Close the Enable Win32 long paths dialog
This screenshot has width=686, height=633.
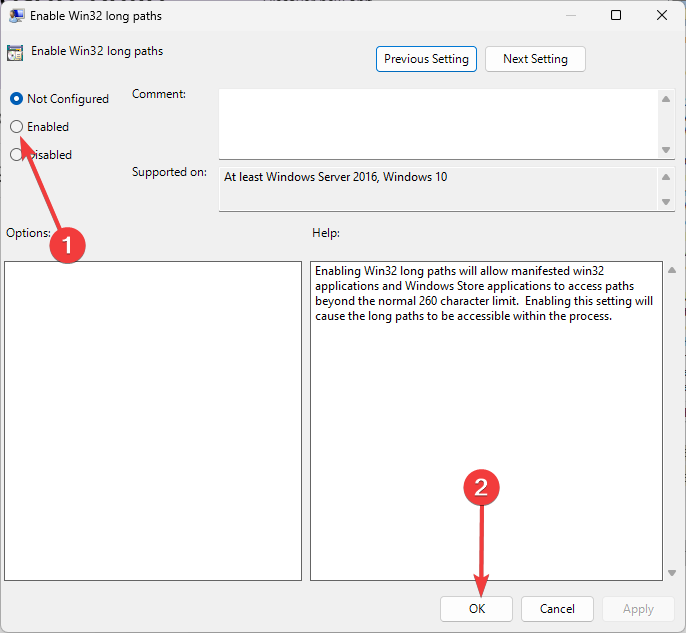pos(662,15)
